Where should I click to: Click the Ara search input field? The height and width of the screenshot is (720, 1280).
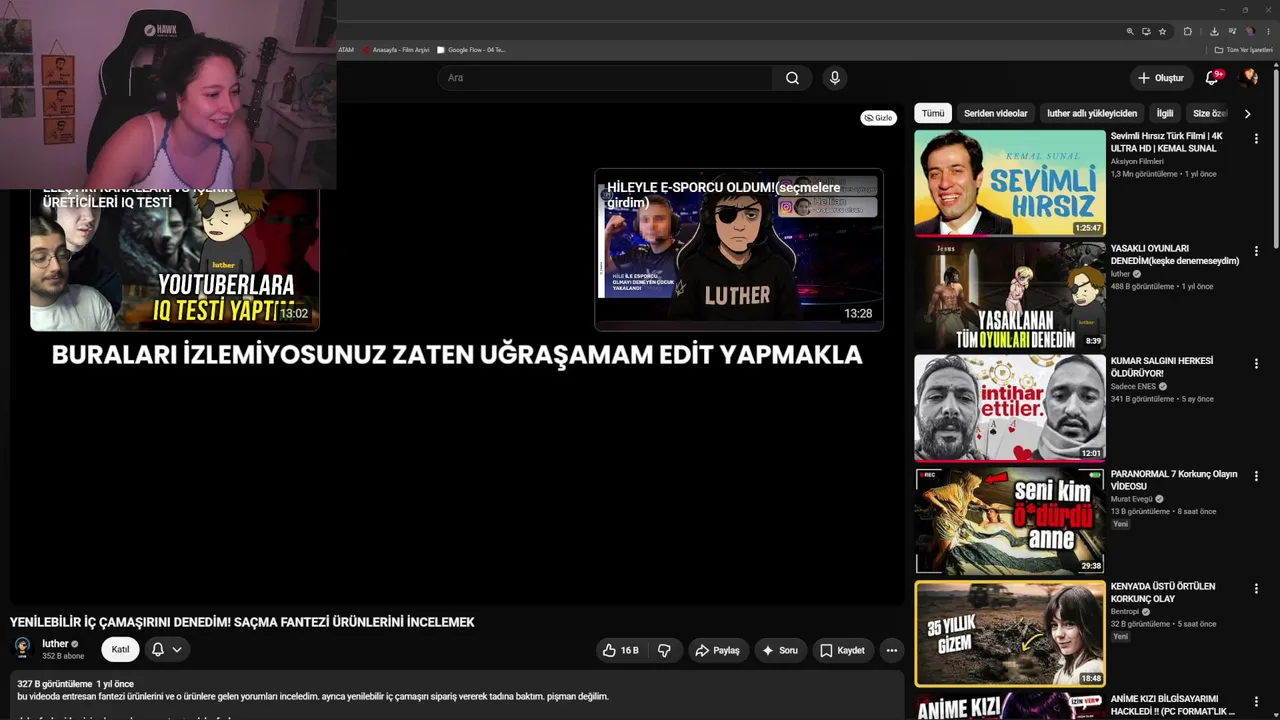605,78
